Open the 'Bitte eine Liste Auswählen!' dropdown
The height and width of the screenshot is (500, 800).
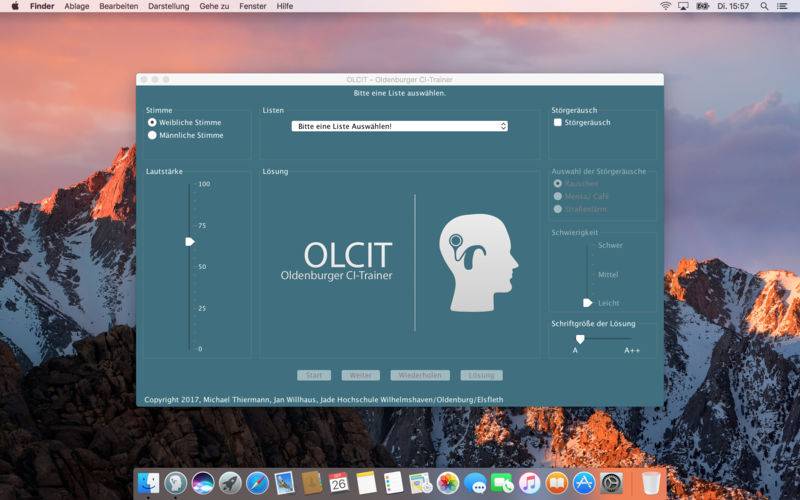click(400, 126)
